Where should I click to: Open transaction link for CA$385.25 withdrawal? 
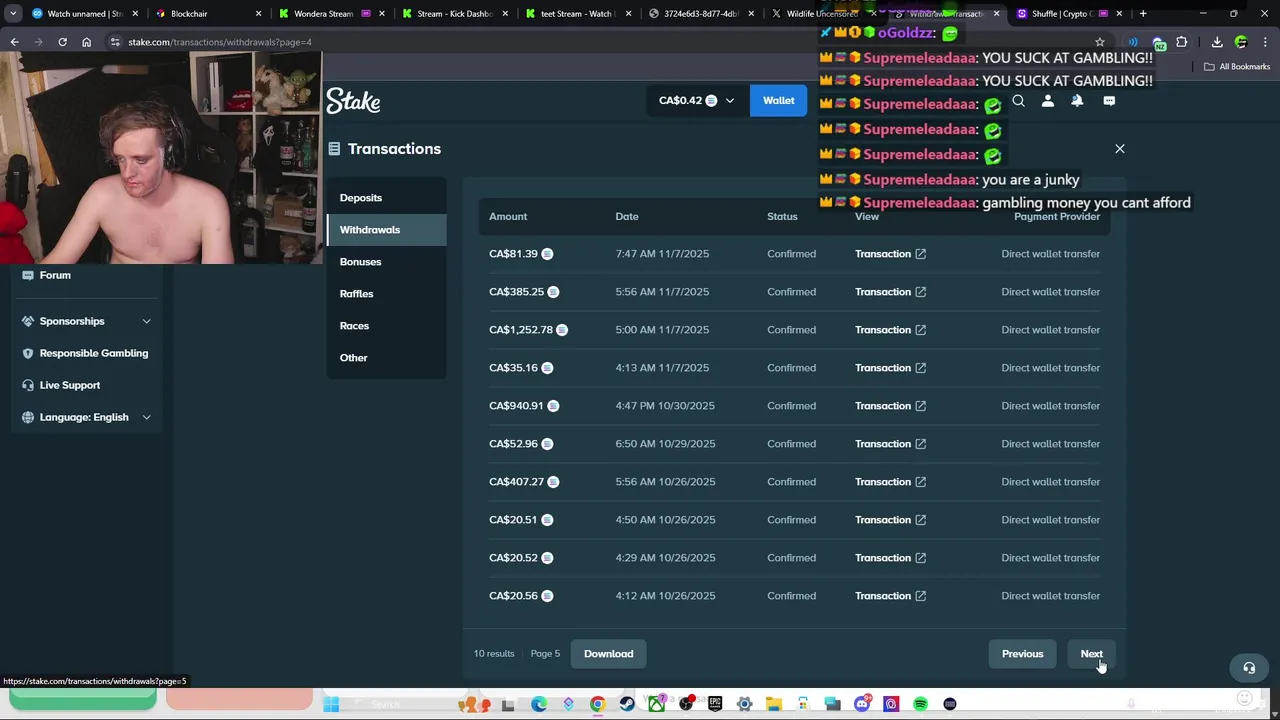point(890,292)
